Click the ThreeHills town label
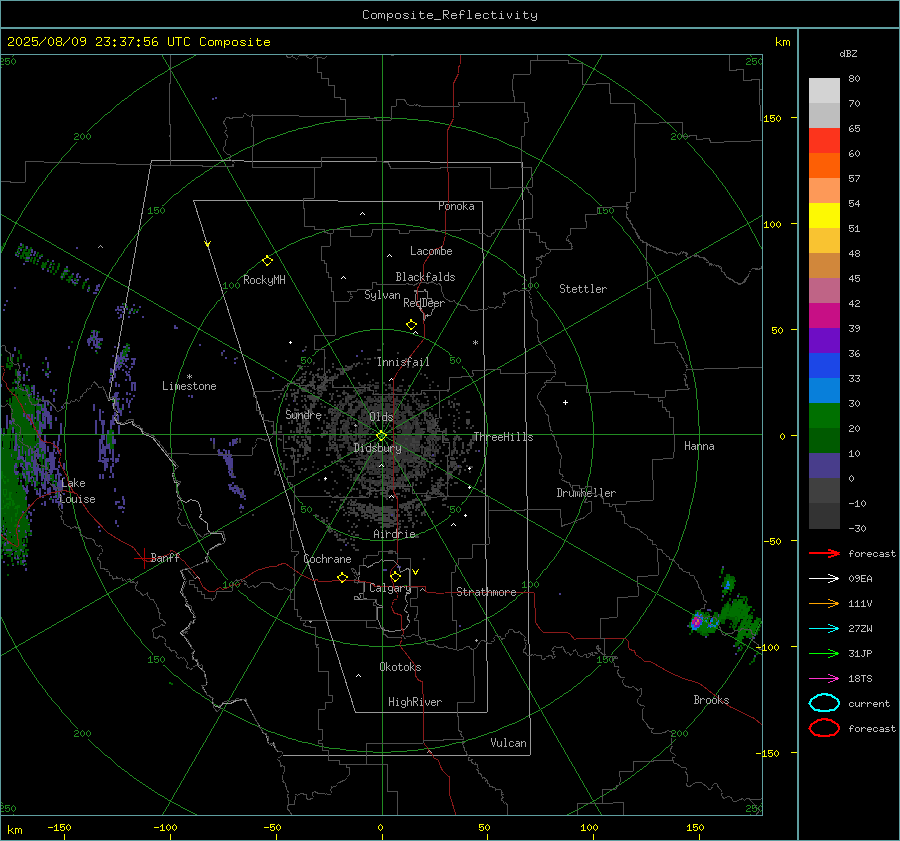Image resolution: width=900 pixels, height=841 pixels. pyautogui.click(x=503, y=437)
